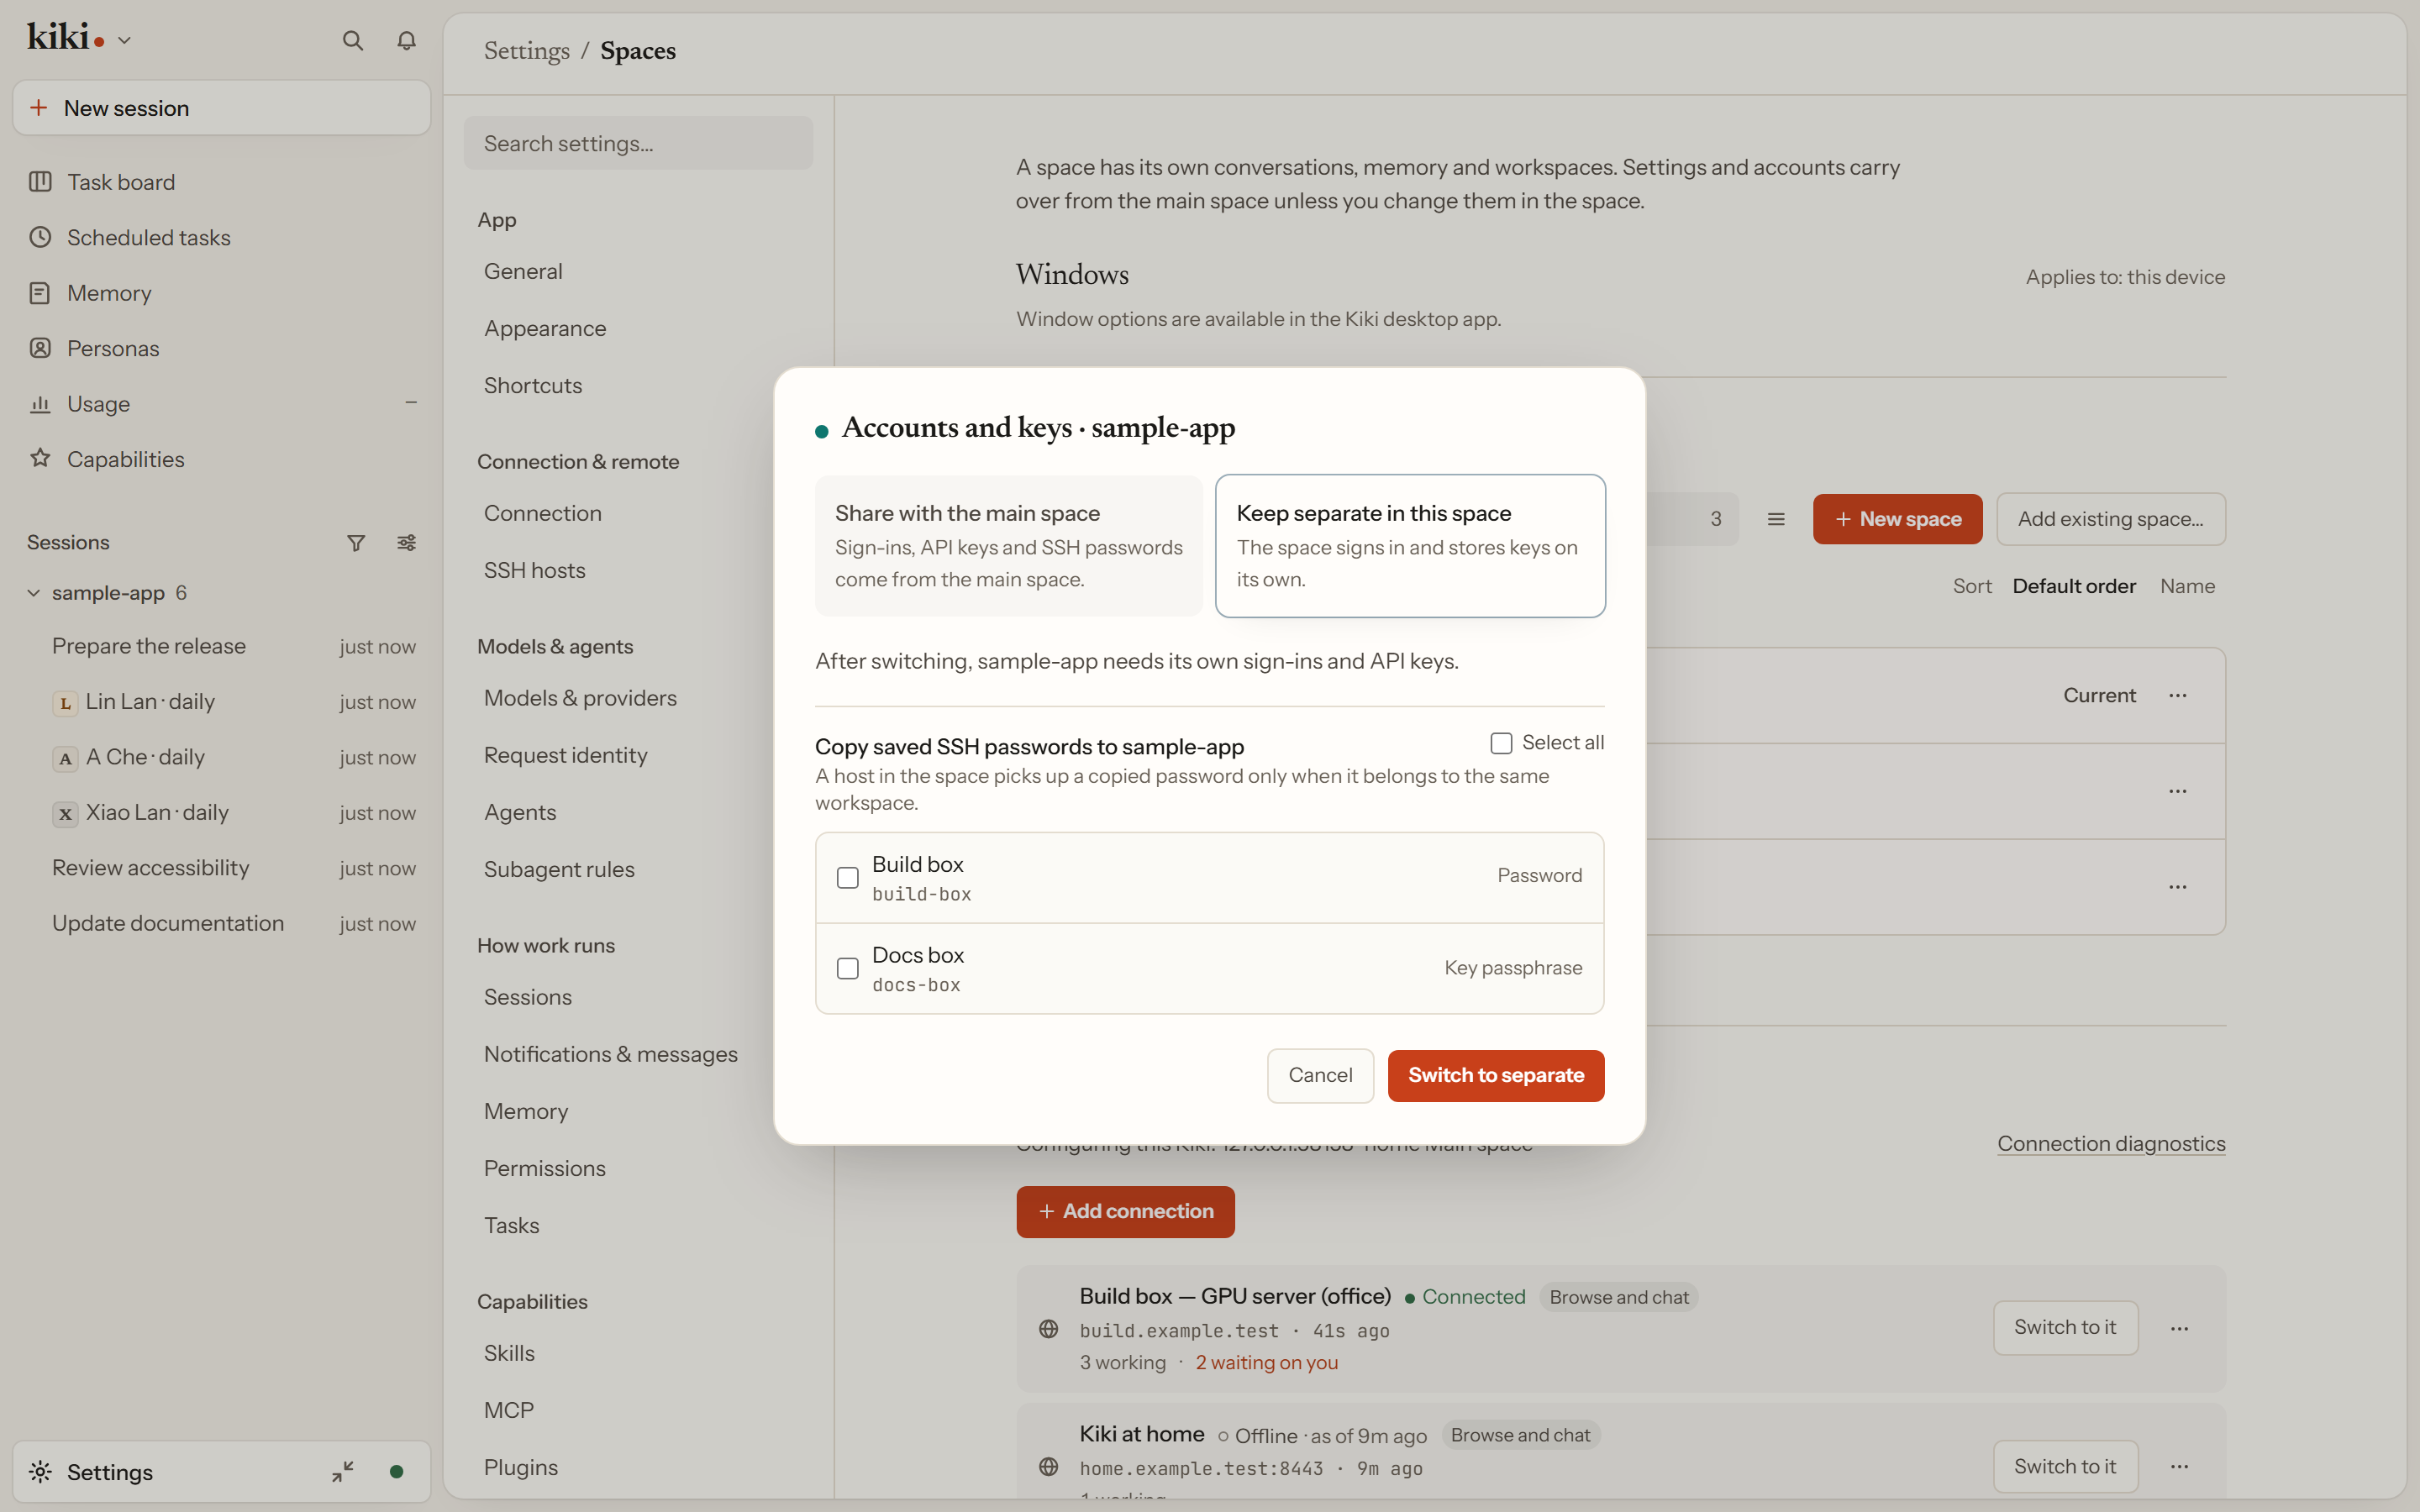Open Task board from sidebar
The width and height of the screenshot is (2420, 1512).
pos(222,182)
